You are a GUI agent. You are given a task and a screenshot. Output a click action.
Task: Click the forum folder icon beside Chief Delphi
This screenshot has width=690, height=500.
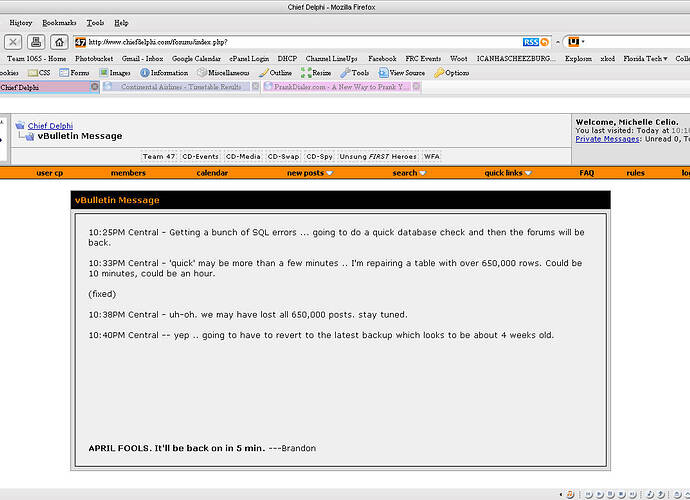pos(20,125)
